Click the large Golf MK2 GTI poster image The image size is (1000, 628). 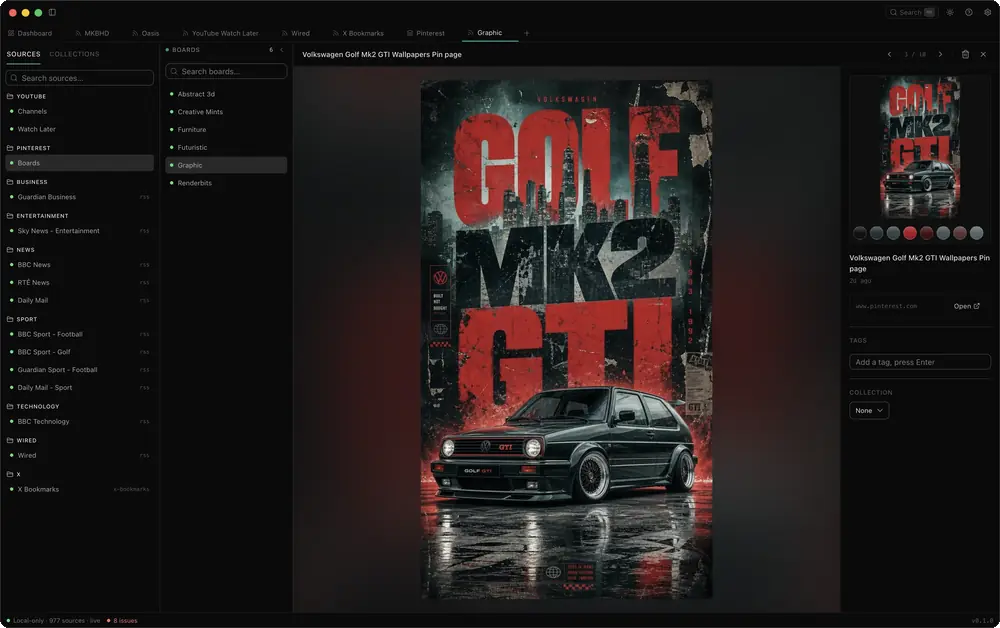click(x=566, y=339)
